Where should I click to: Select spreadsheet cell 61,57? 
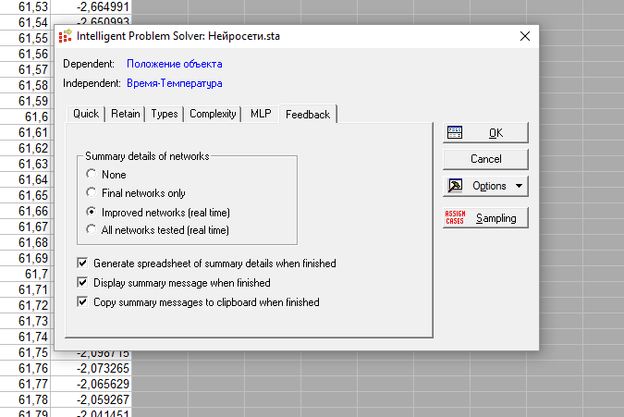pos(25,70)
